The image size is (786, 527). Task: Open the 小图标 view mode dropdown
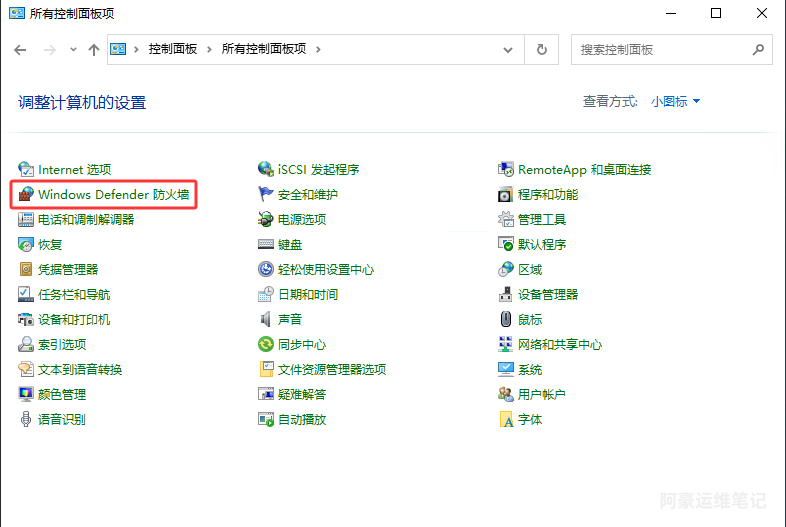pyautogui.click(x=675, y=101)
